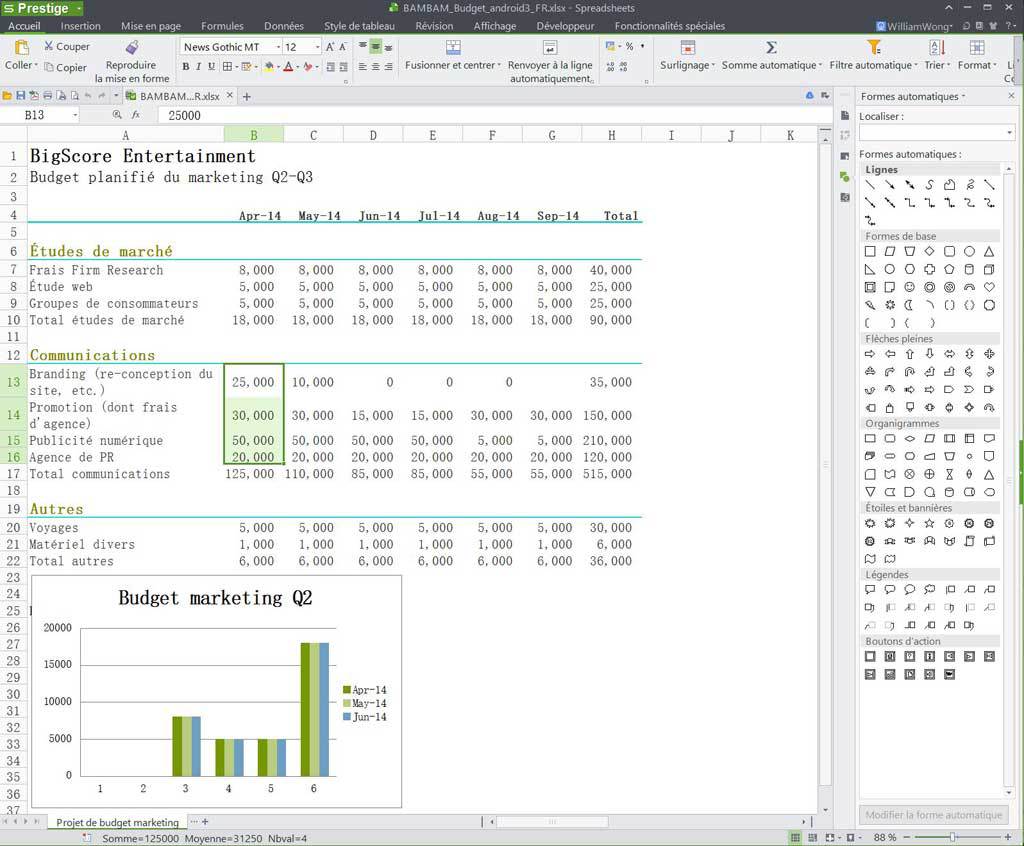Click the fx insert function icon
This screenshot has height=846, width=1024.
pyautogui.click(x=136, y=115)
